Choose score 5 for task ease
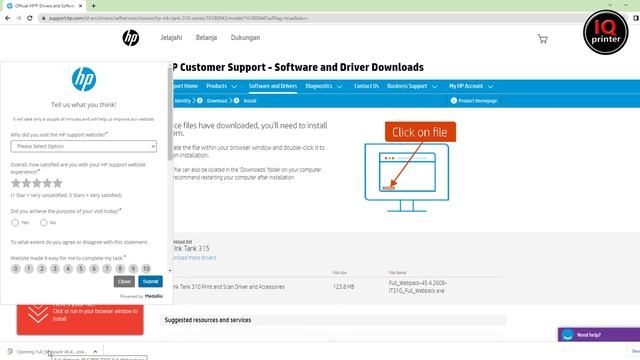 click(81, 269)
